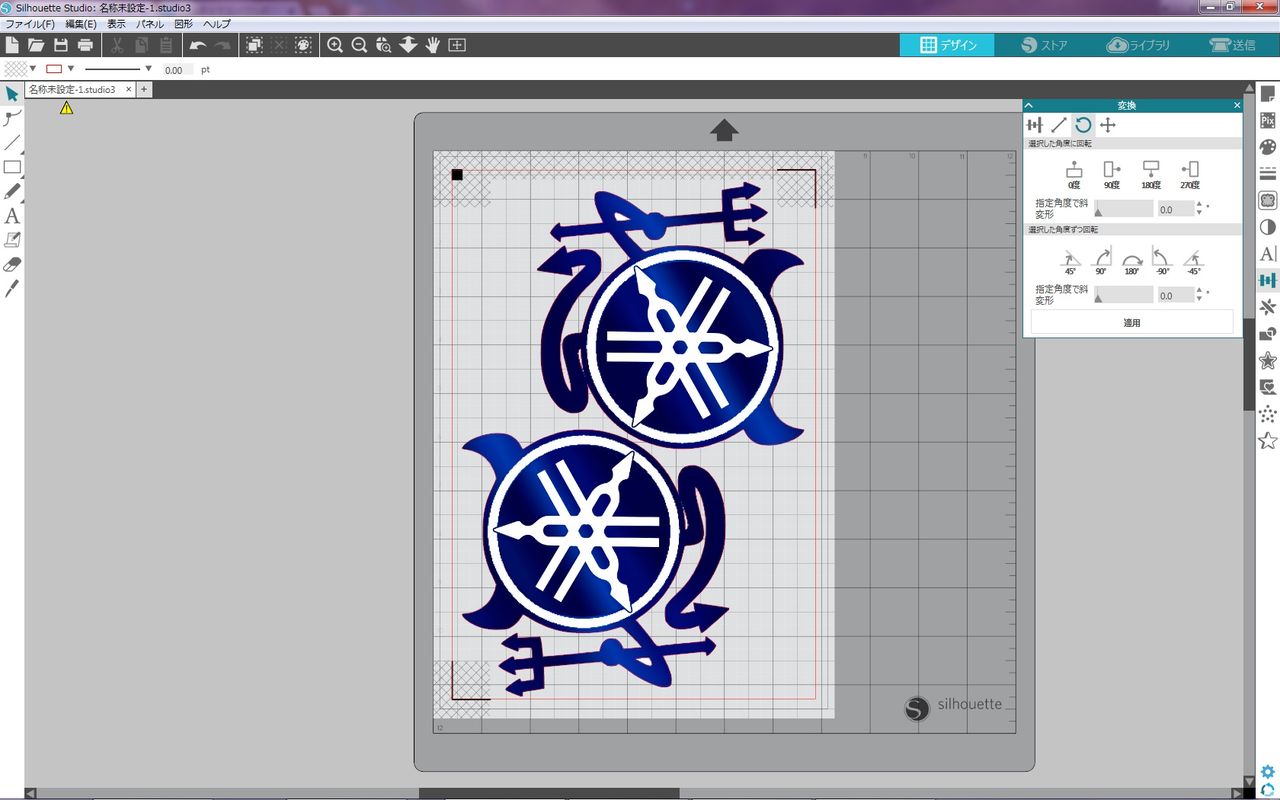Viewport: 1280px width, 800px height.
Task: Switch to the Move tab in transform panel
Action: pyautogui.click(x=1108, y=125)
